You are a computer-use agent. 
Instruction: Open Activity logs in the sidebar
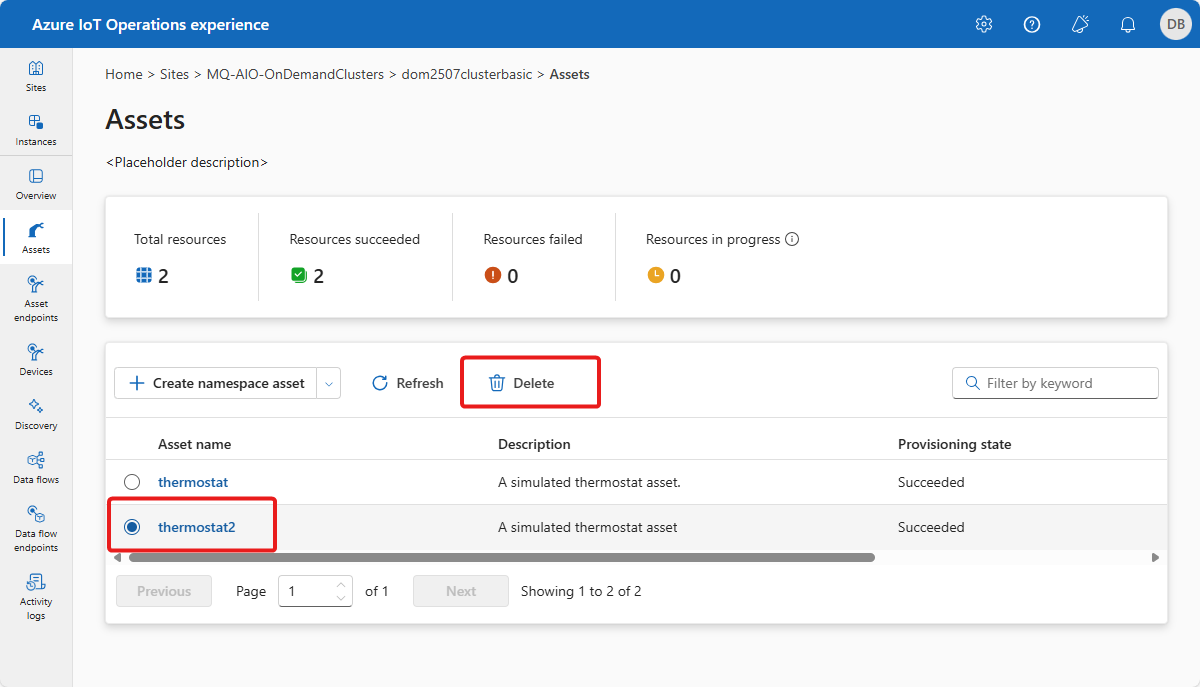[36, 596]
